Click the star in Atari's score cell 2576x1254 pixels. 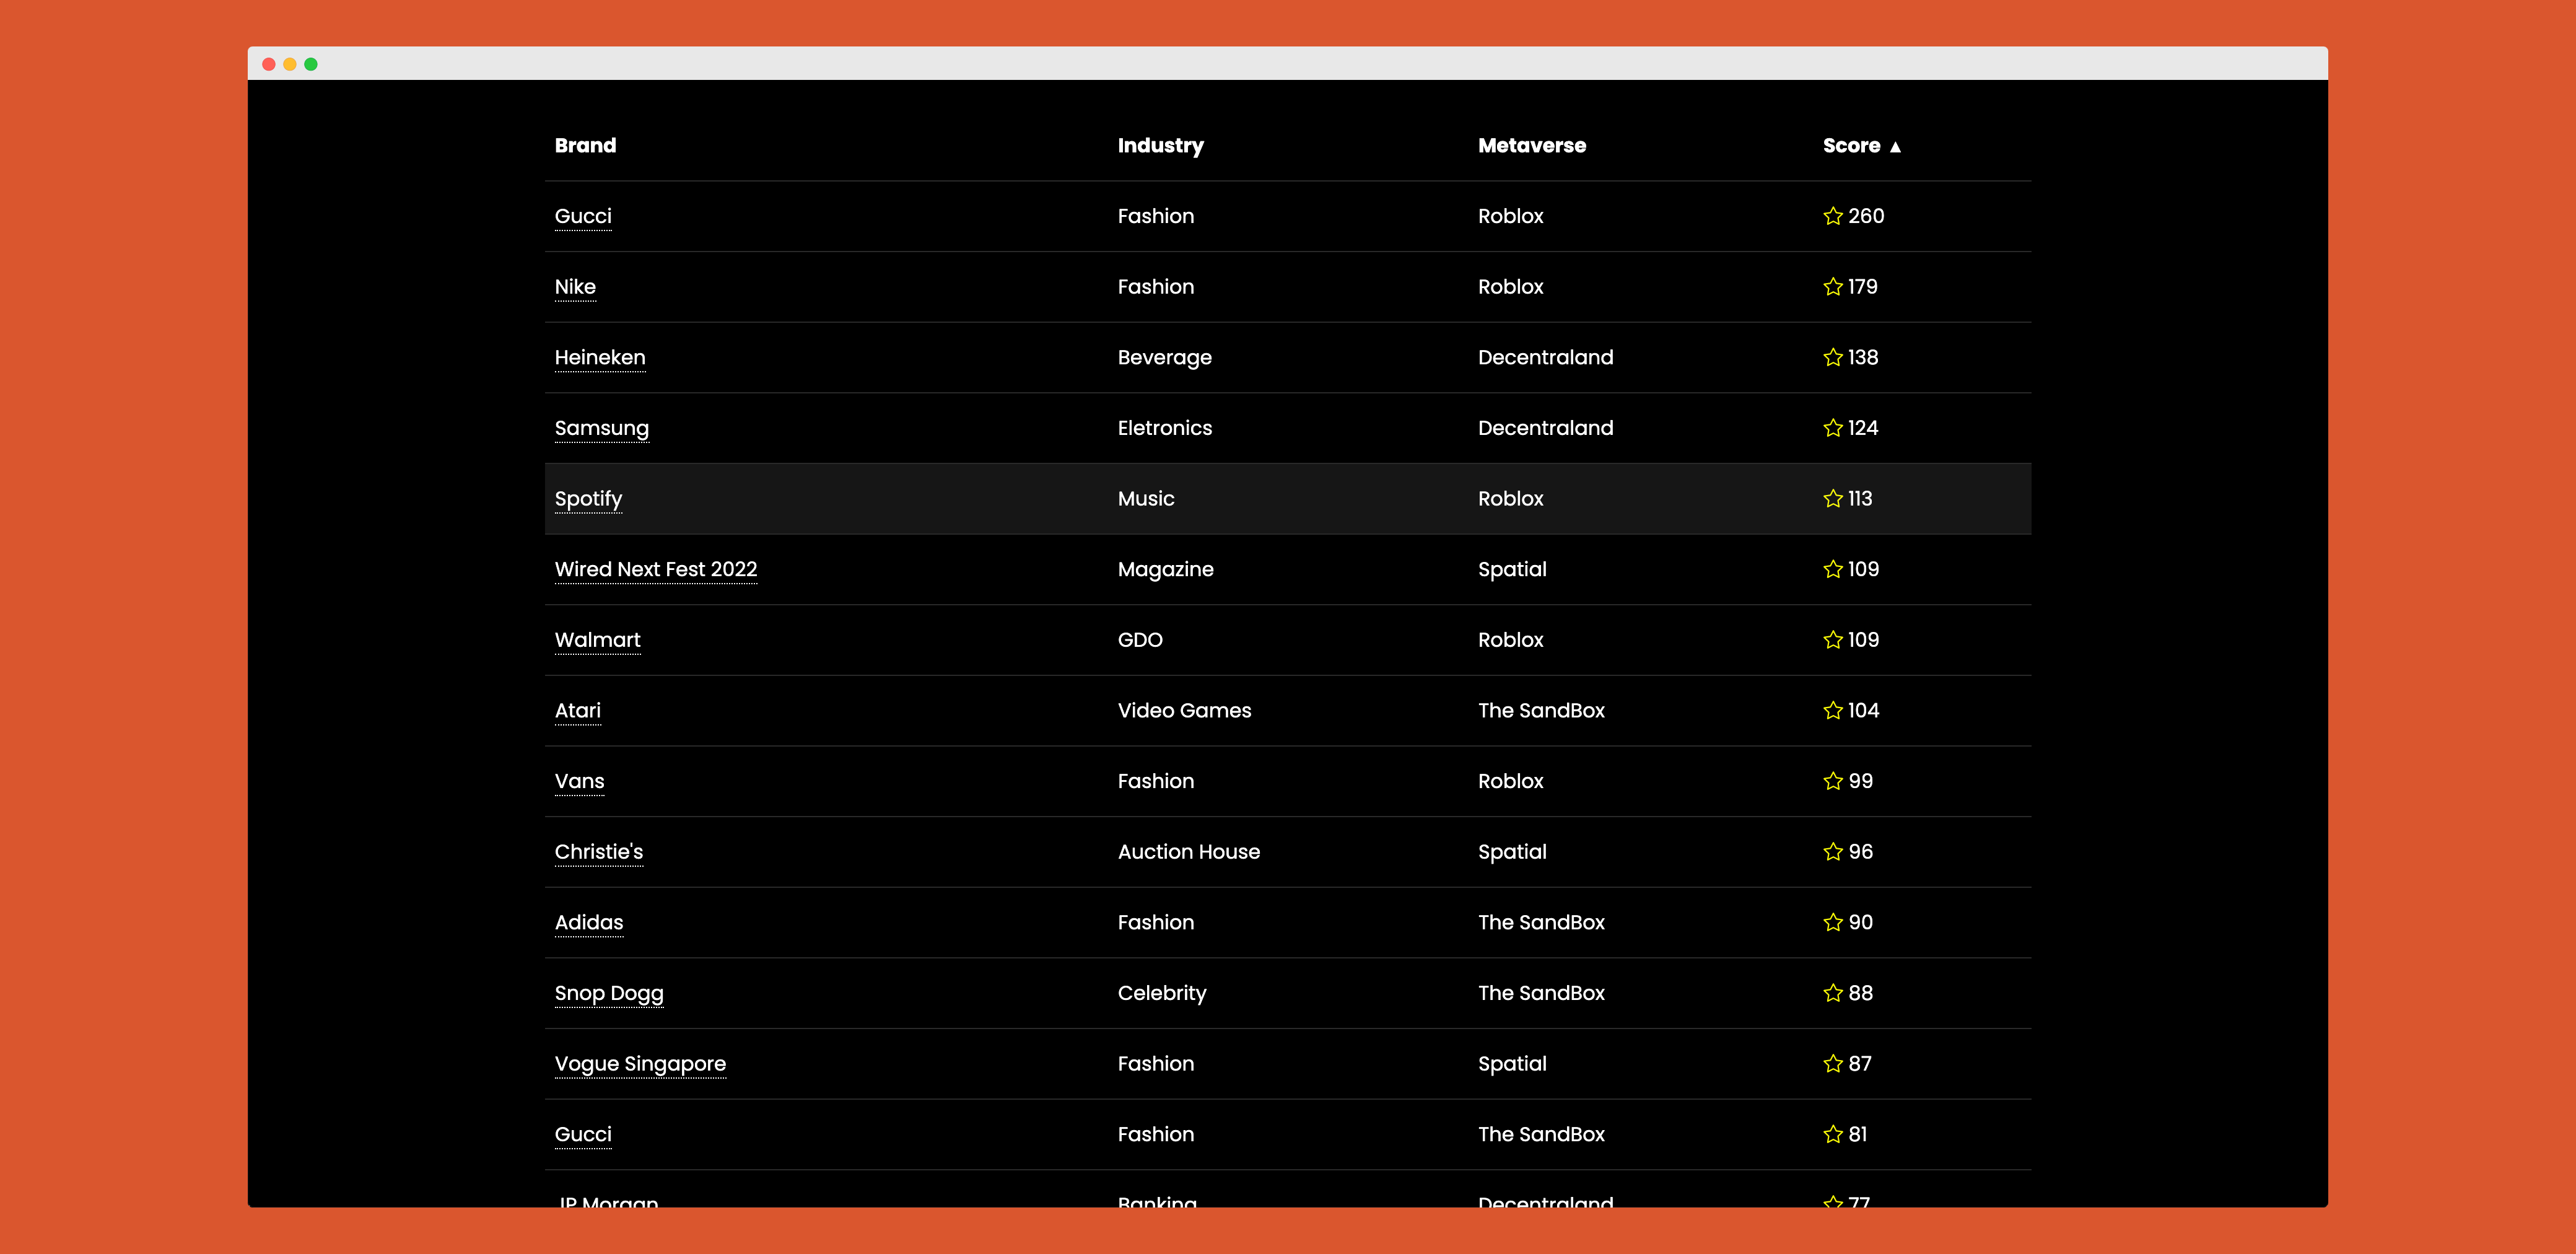pyautogui.click(x=1832, y=711)
